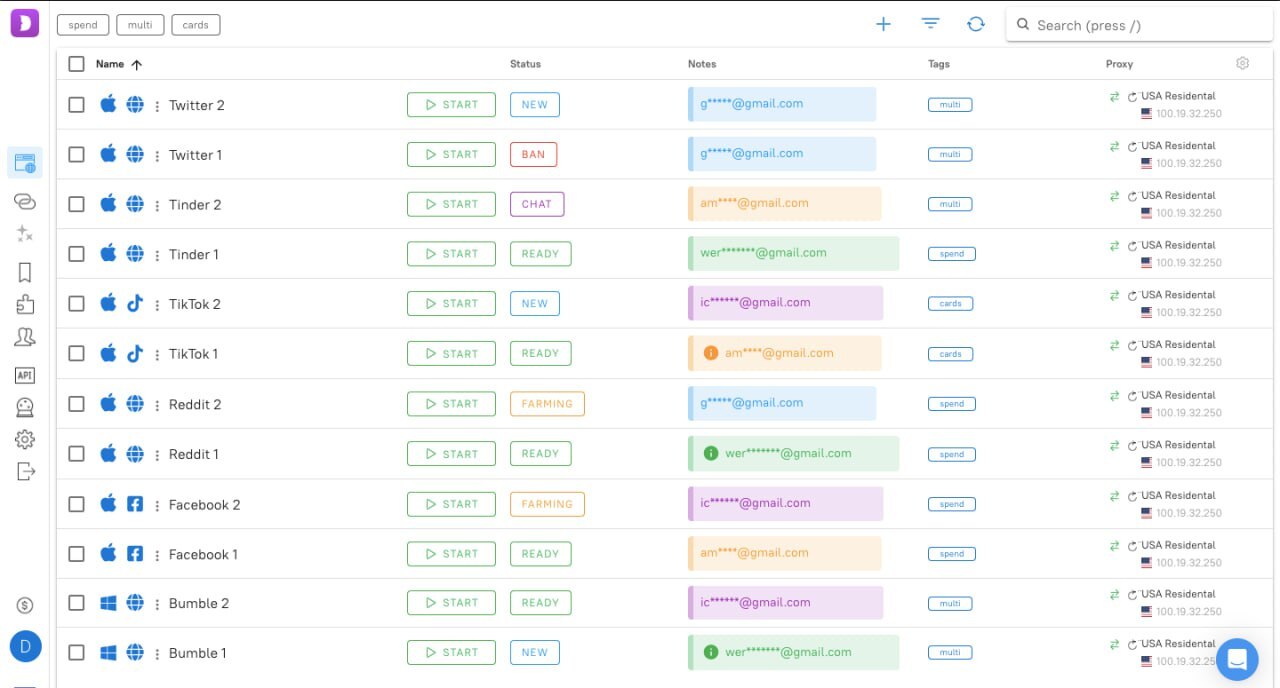Open the settings gear in left sidebar
This screenshot has width=1280, height=688.
pos(25,439)
